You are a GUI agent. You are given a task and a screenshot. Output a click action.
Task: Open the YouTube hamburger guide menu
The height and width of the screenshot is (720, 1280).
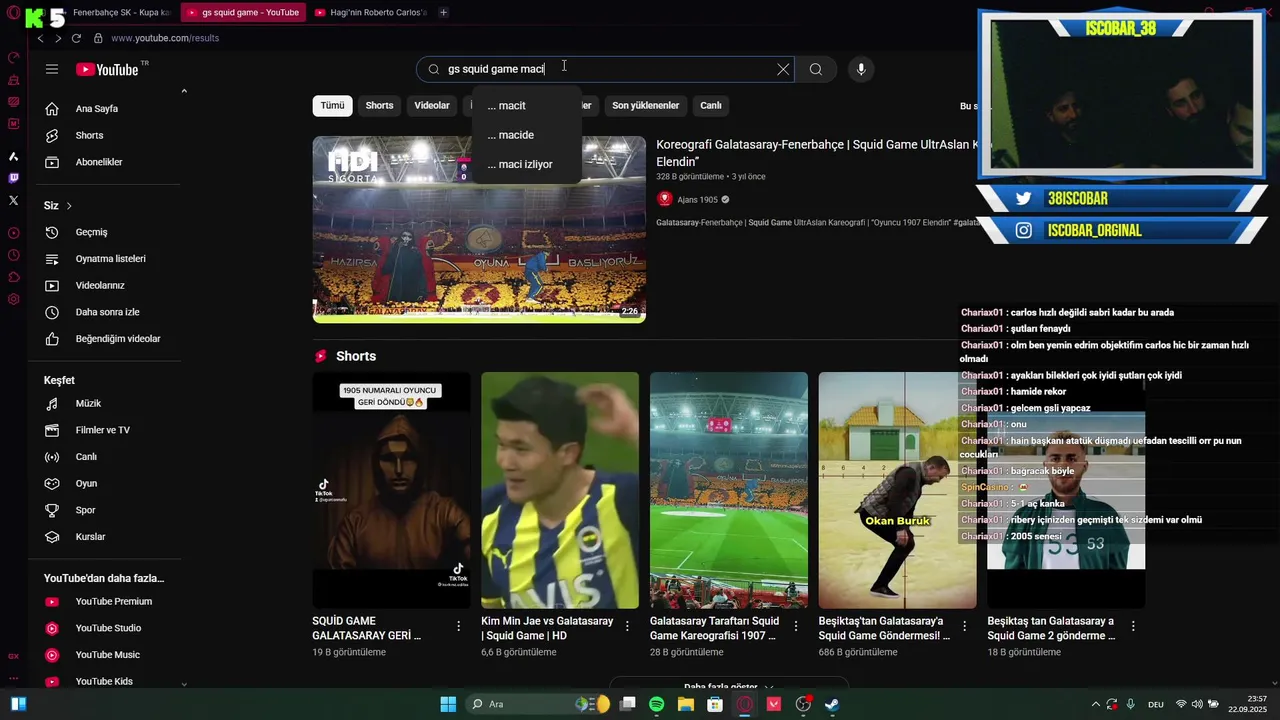point(52,69)
